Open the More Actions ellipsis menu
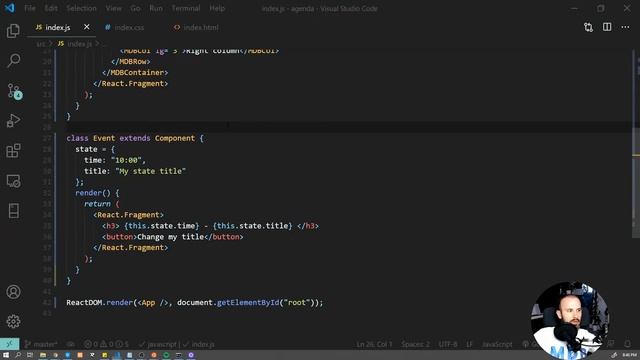Screen dimensions: 640x360 (625, 27)
